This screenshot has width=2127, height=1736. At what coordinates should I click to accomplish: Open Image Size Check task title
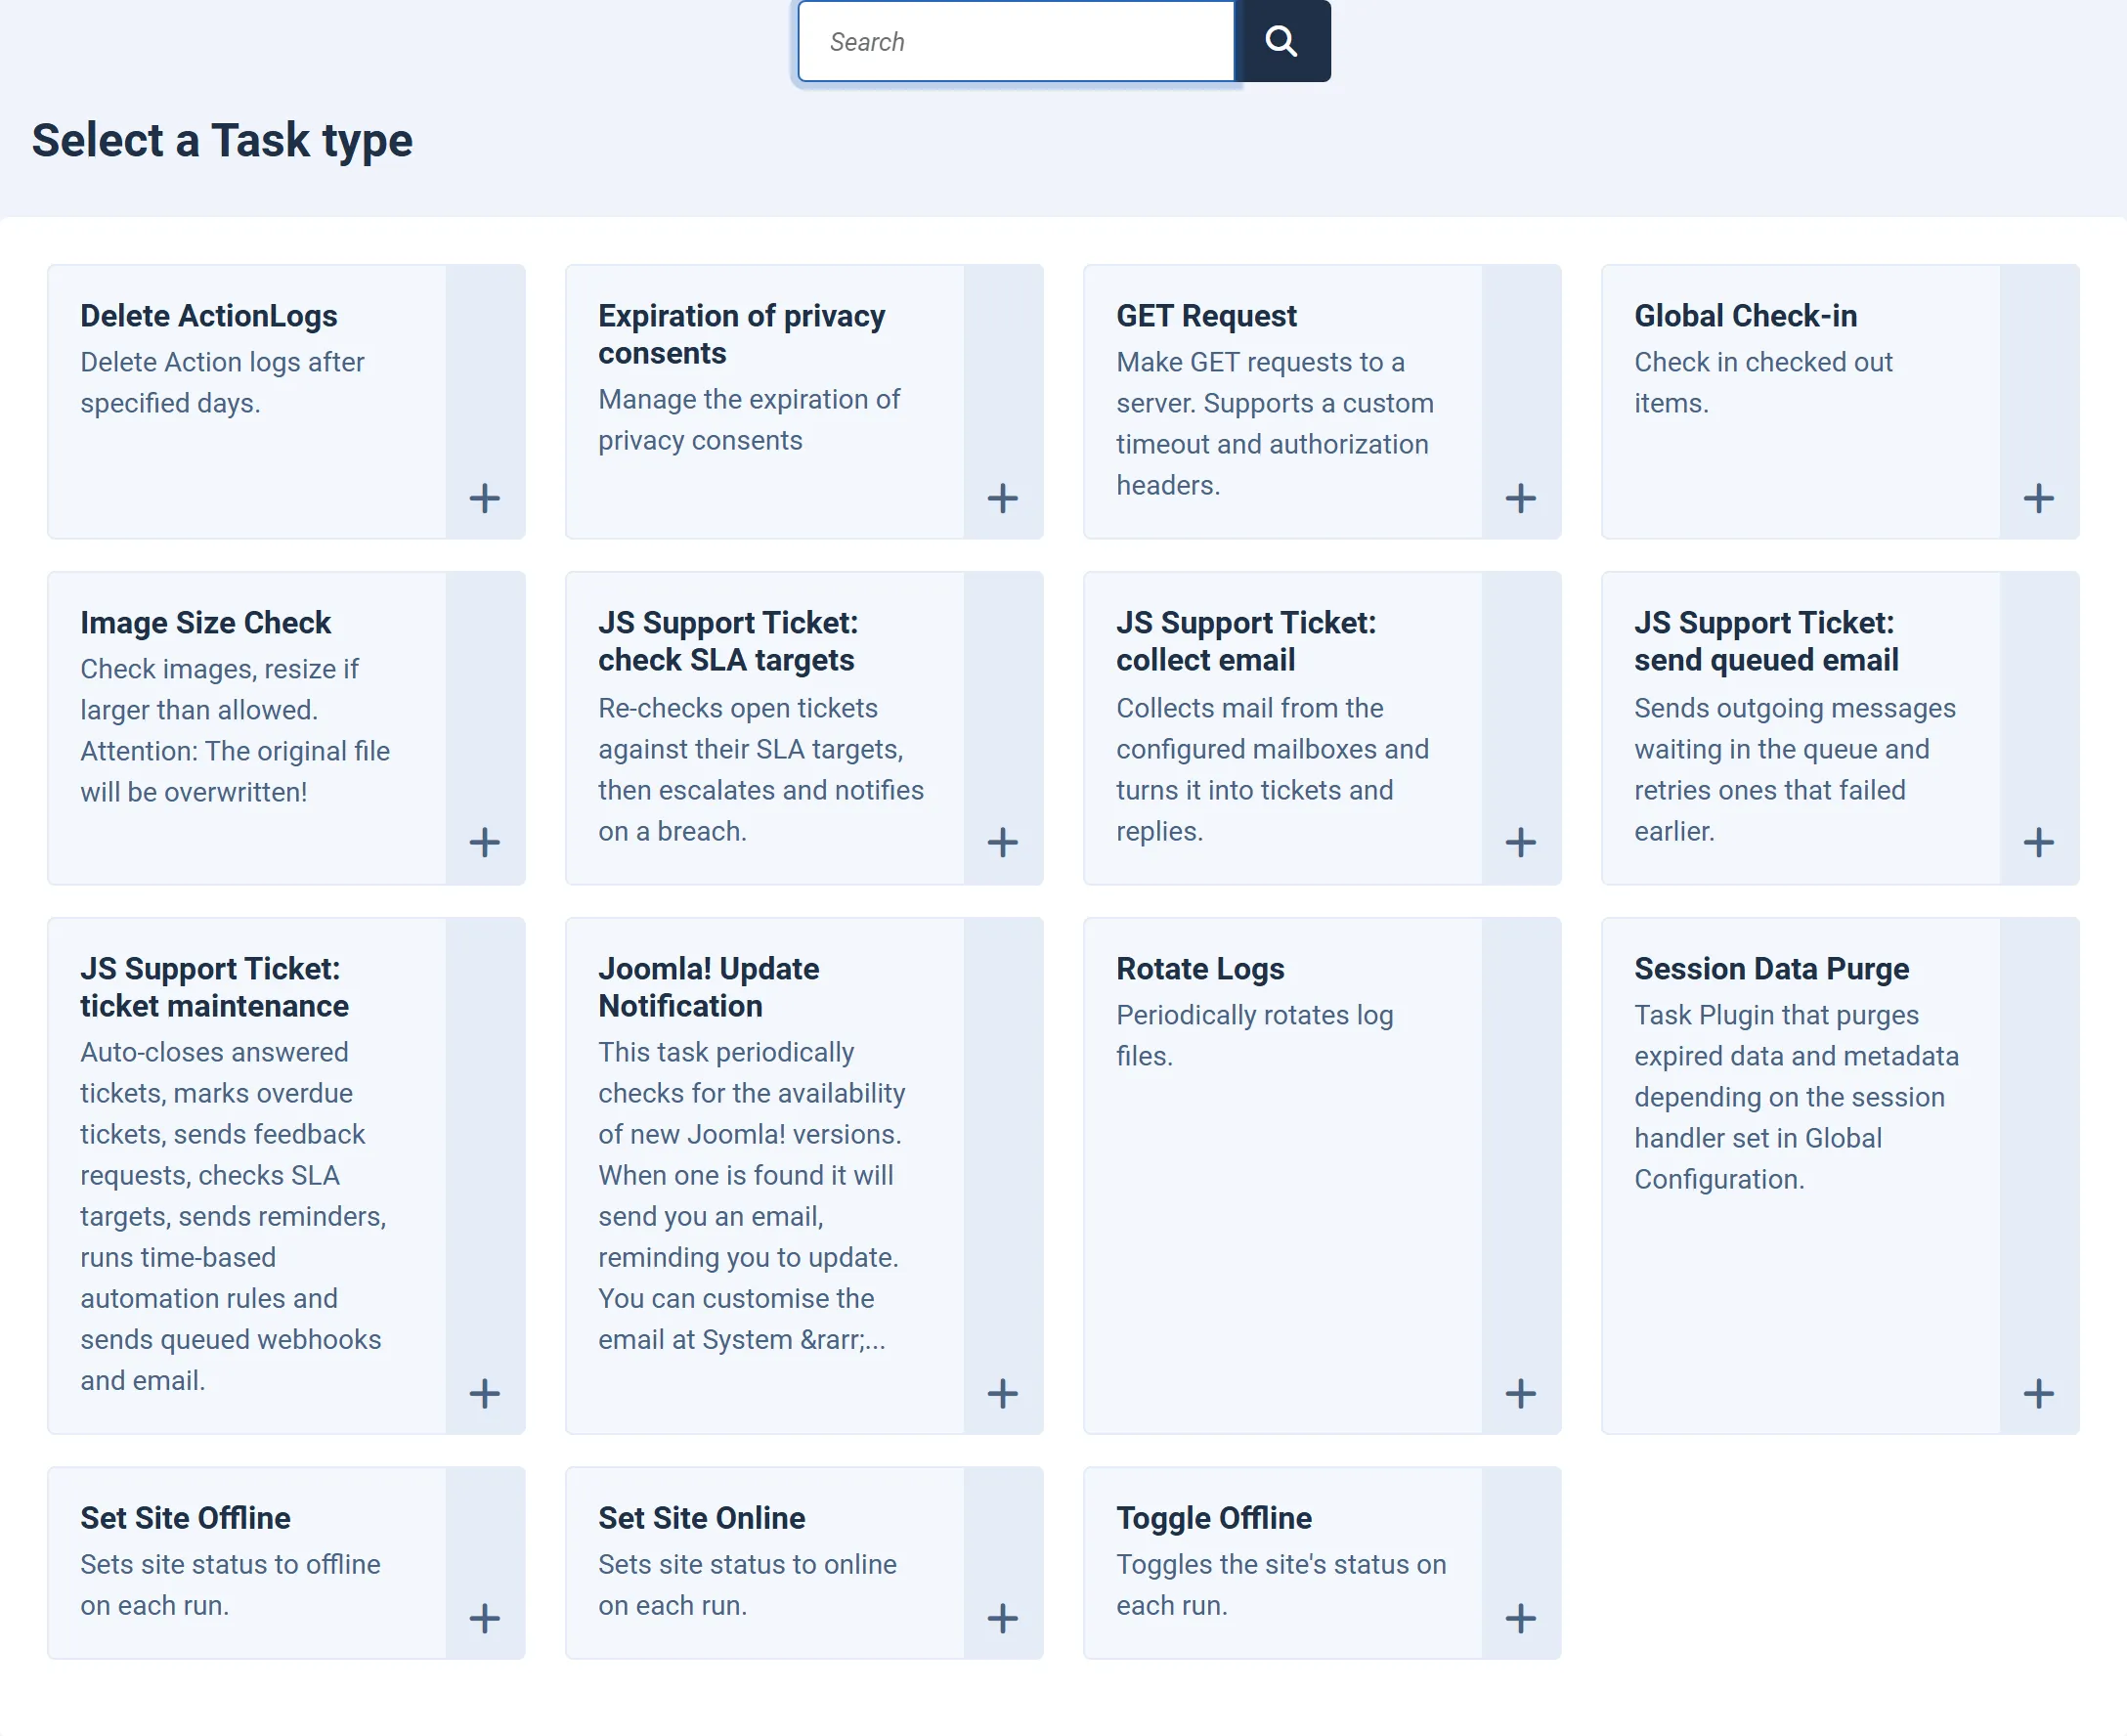pos(205,623)
